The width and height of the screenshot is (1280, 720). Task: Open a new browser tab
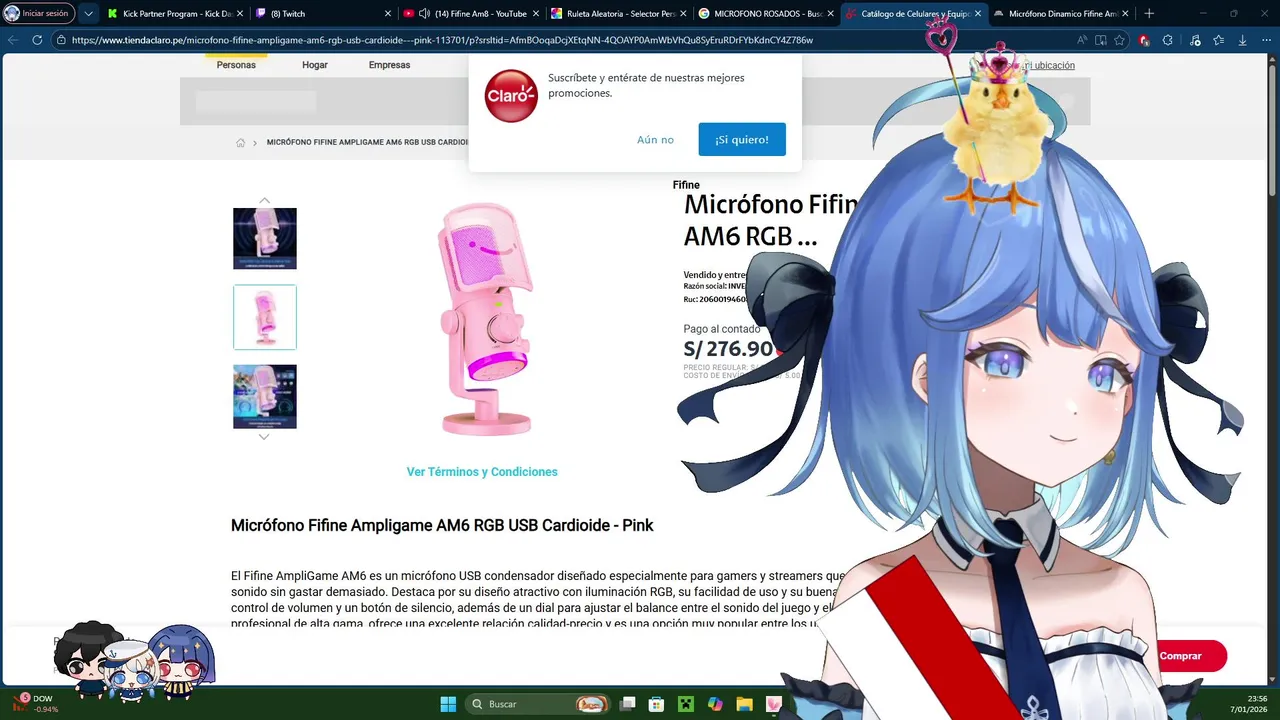(1149, 14)
